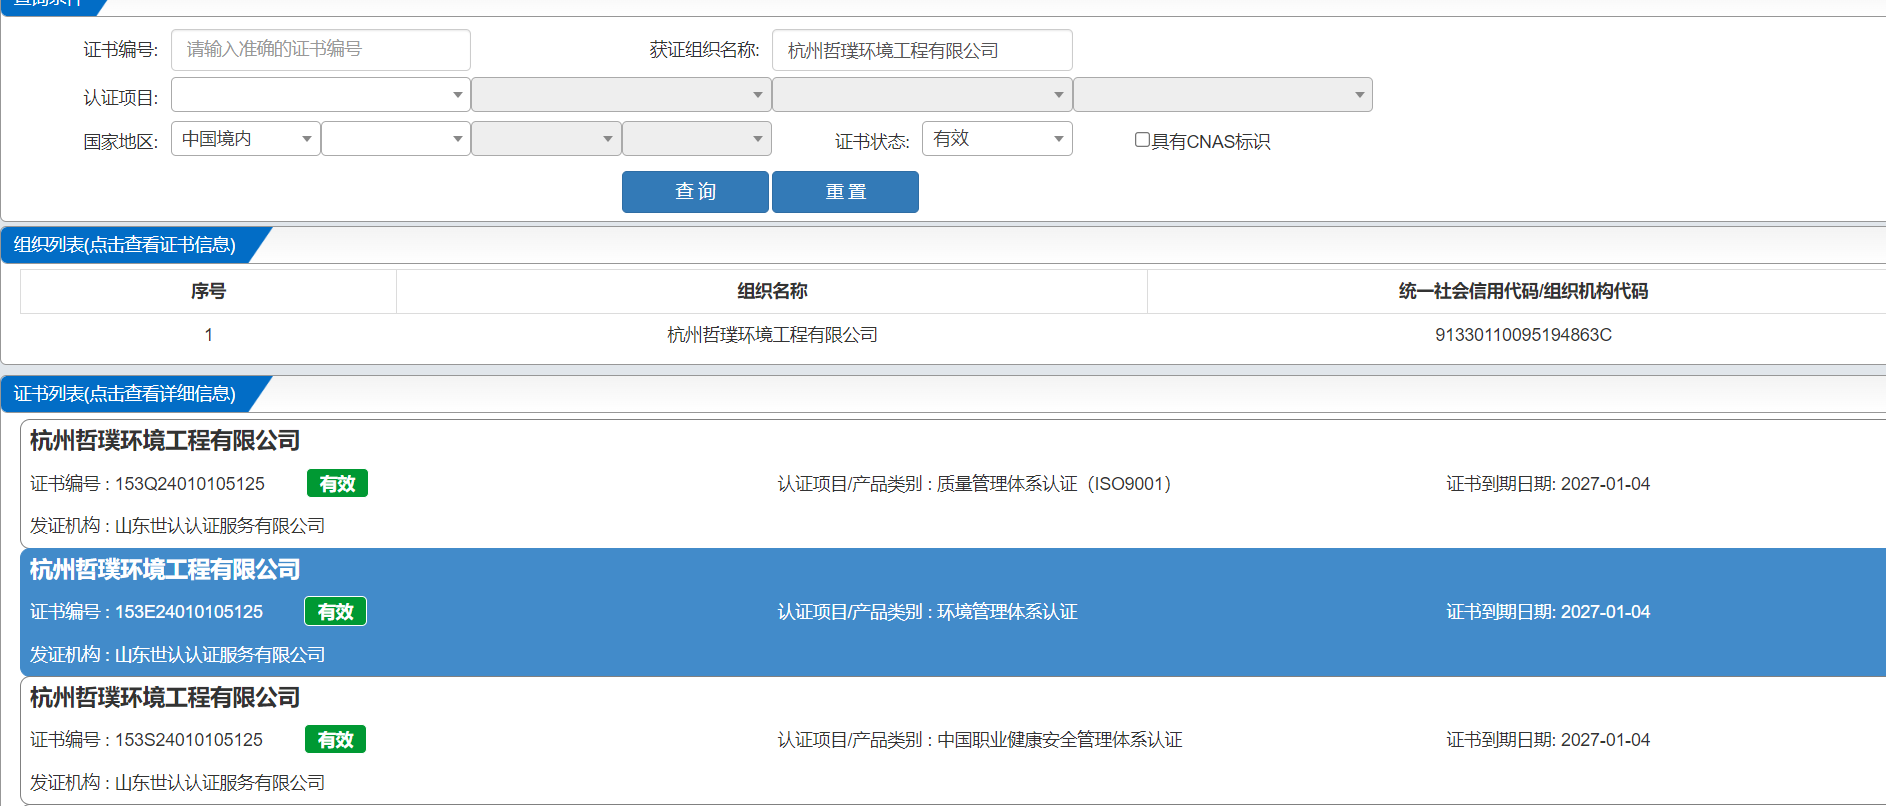
Task: Click the 序号 column header
Action: point(208,291)
